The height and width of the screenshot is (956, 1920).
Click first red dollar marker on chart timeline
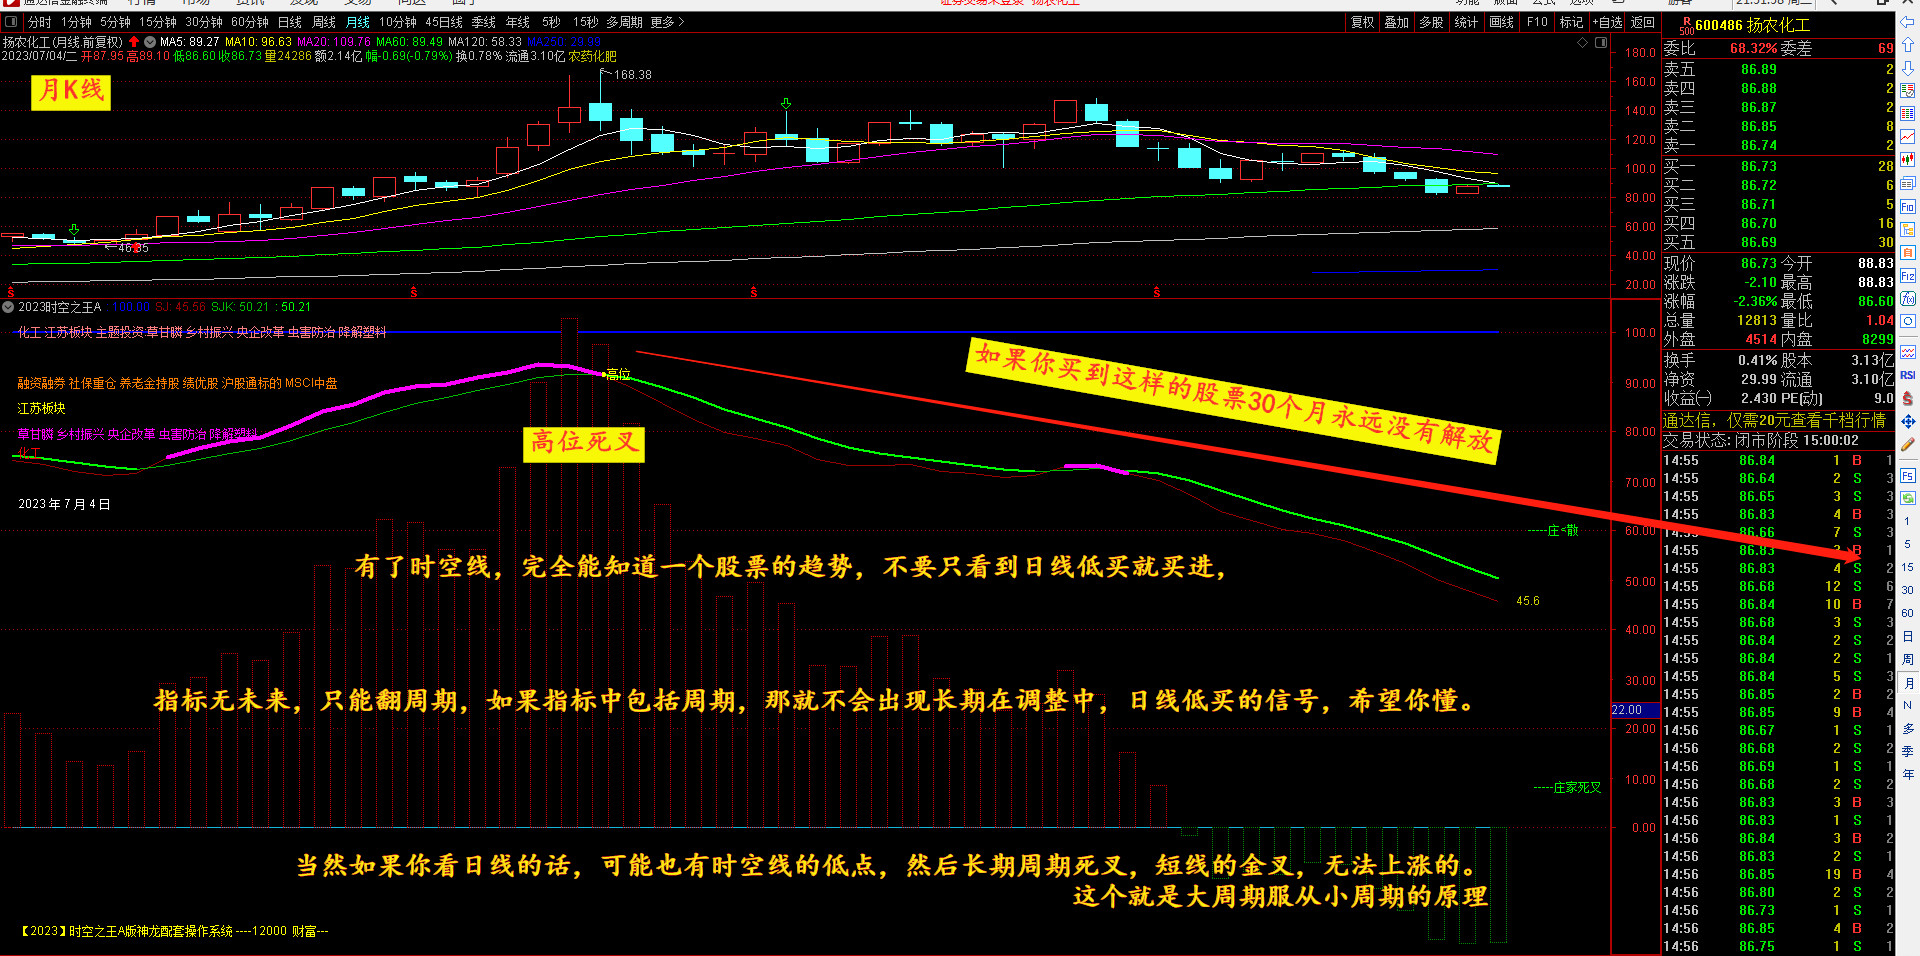pyautogui.click(x=11, y=292)
